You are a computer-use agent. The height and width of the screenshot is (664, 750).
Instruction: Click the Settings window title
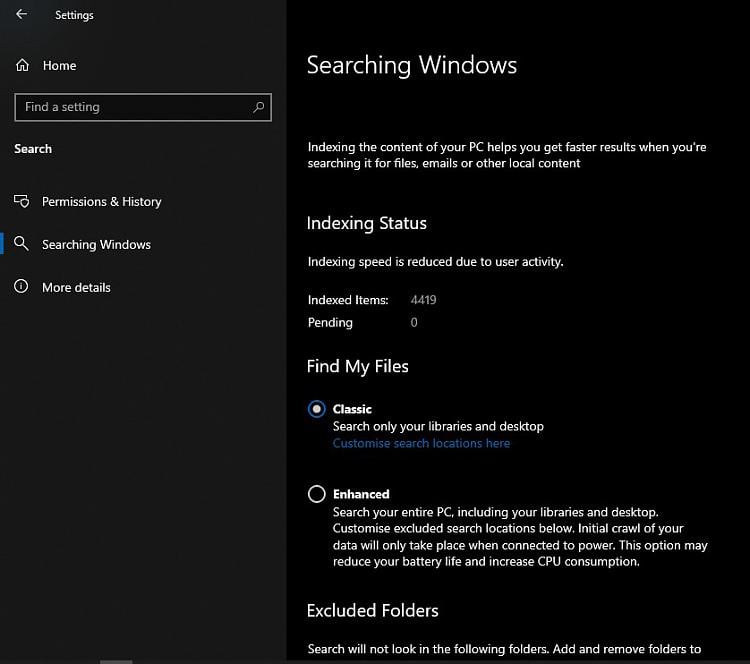point(74,15)
